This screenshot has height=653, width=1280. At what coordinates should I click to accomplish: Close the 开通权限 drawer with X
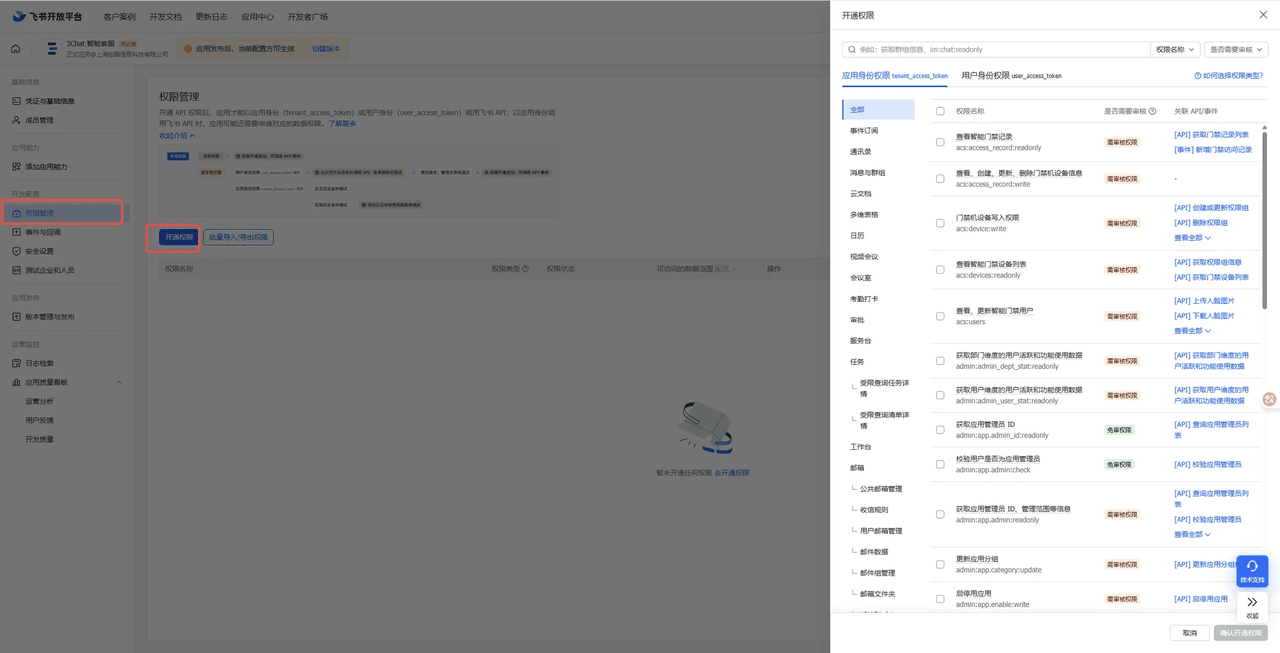pos(1263,15)
